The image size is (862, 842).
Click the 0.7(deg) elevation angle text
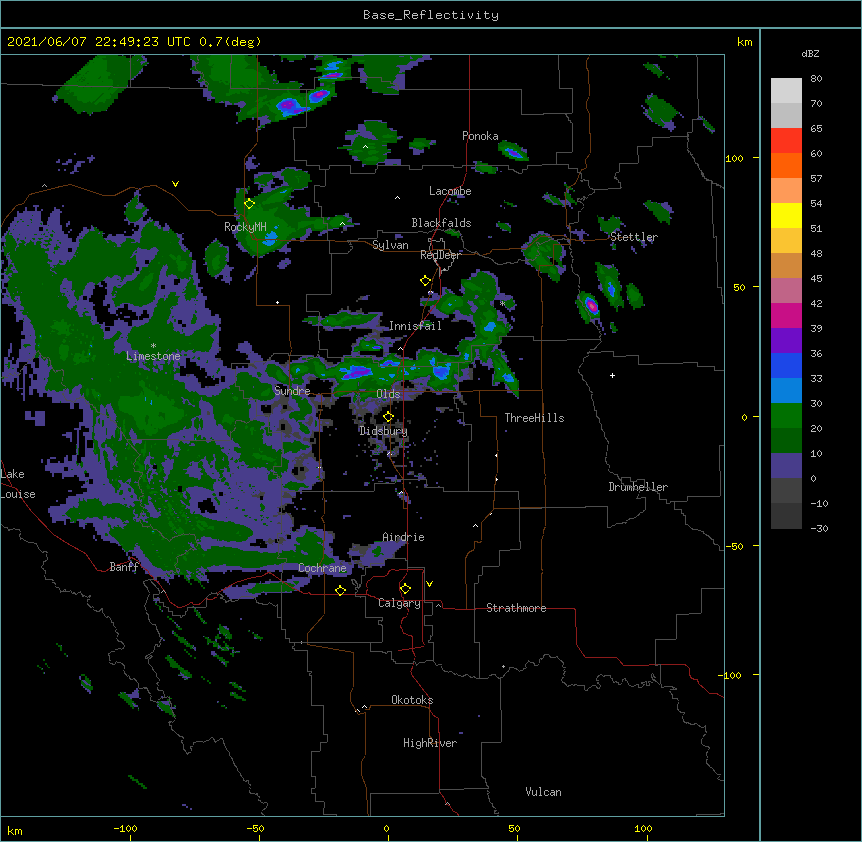coord(230,42)
